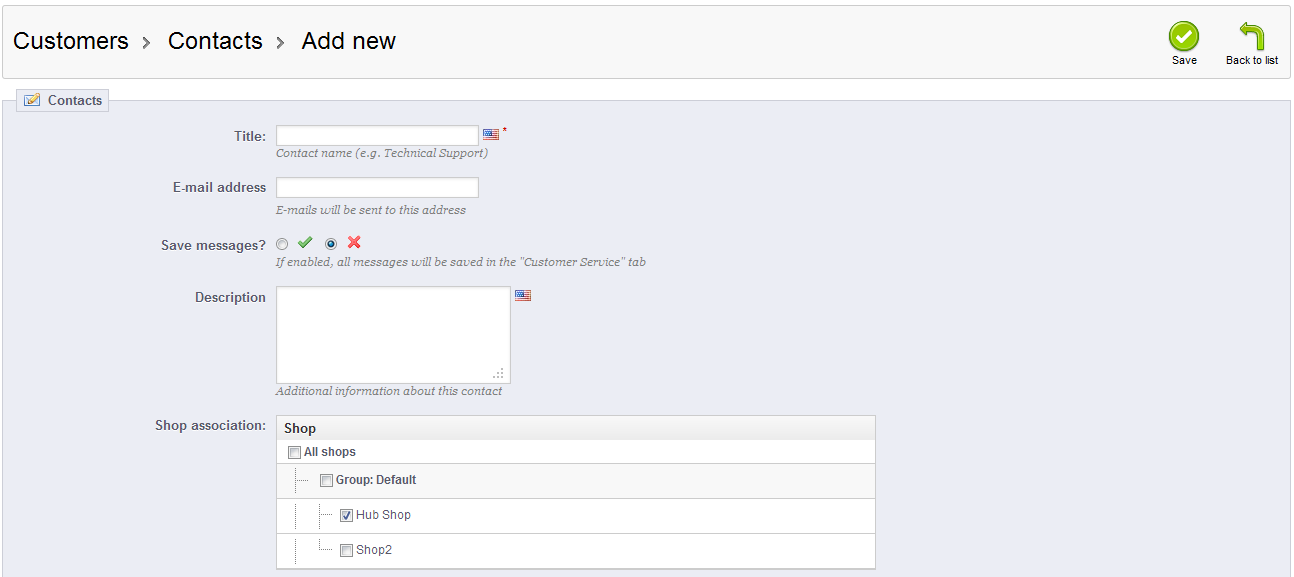Open the translation flag beside the Title field
Image resolution: width=1294 pixels, height=577 pixels.
(491, 133)
